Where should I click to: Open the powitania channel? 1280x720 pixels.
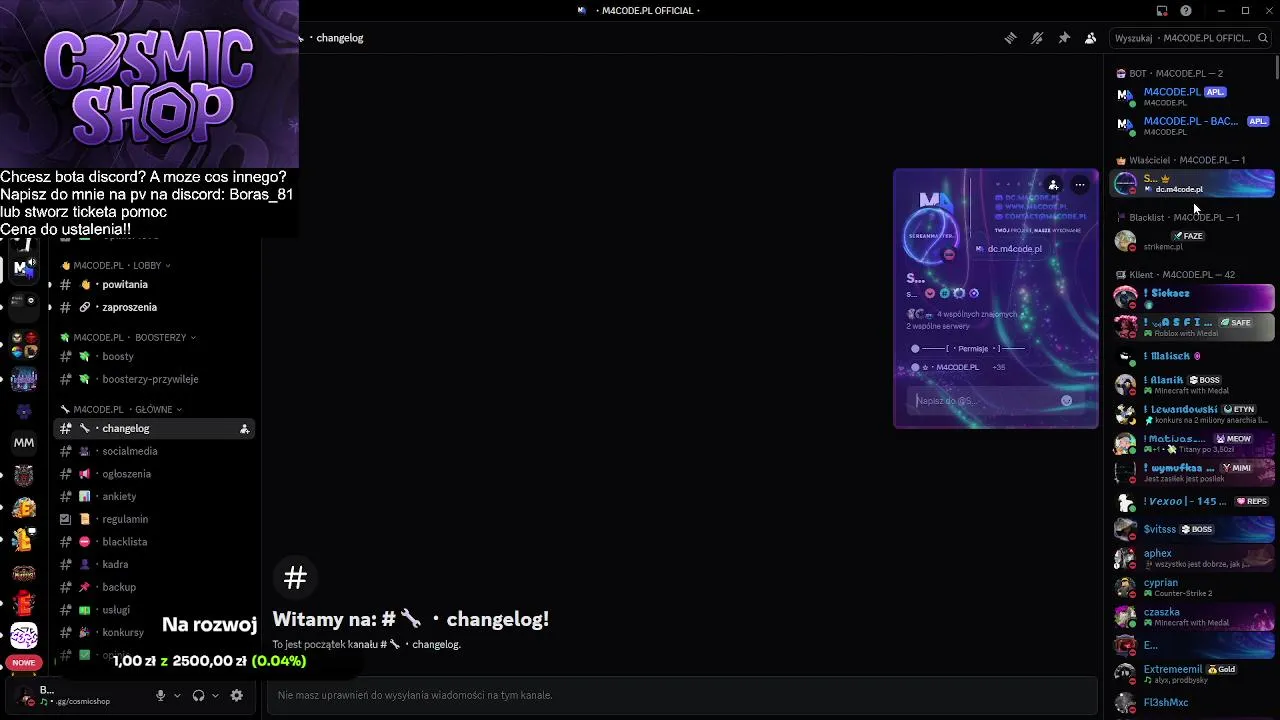tap(155, 285)
